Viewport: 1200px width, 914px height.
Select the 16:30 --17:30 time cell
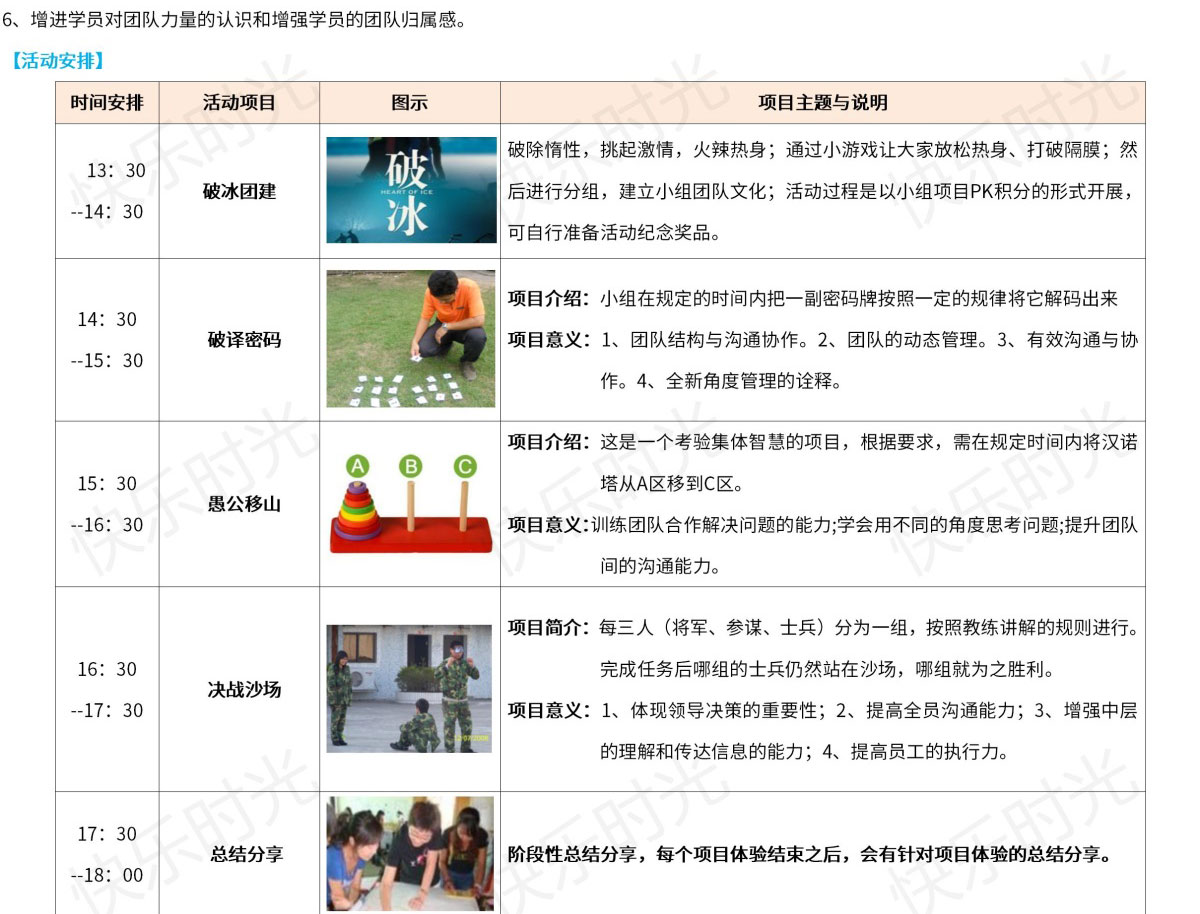tap(107, 690)
